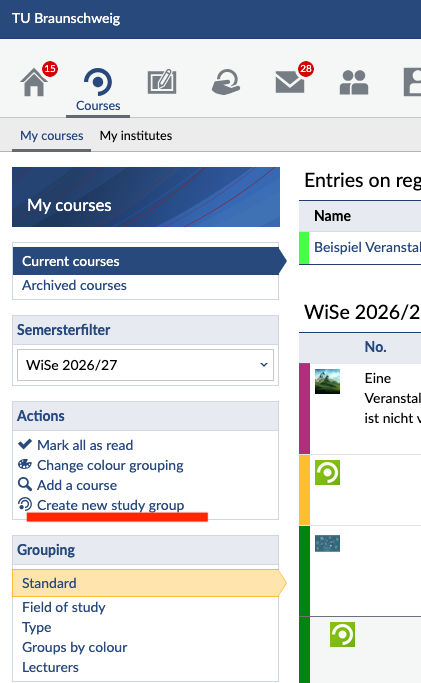This screenshot has height=683, width=421.
Task: Open the notepad with pencil icon
Action: click(x=162, y=82)
